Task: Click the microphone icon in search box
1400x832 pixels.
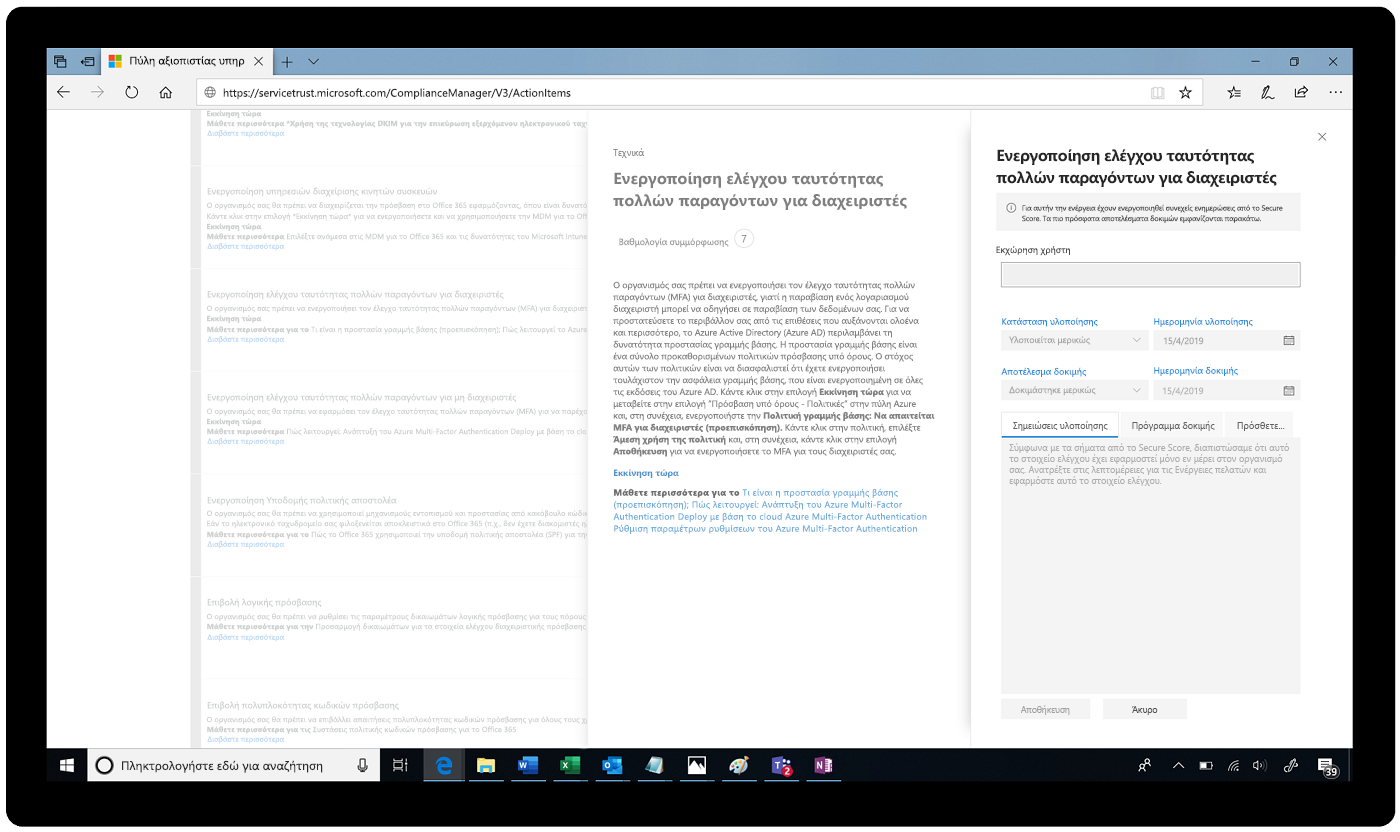Action: click(x=362, y=766)
